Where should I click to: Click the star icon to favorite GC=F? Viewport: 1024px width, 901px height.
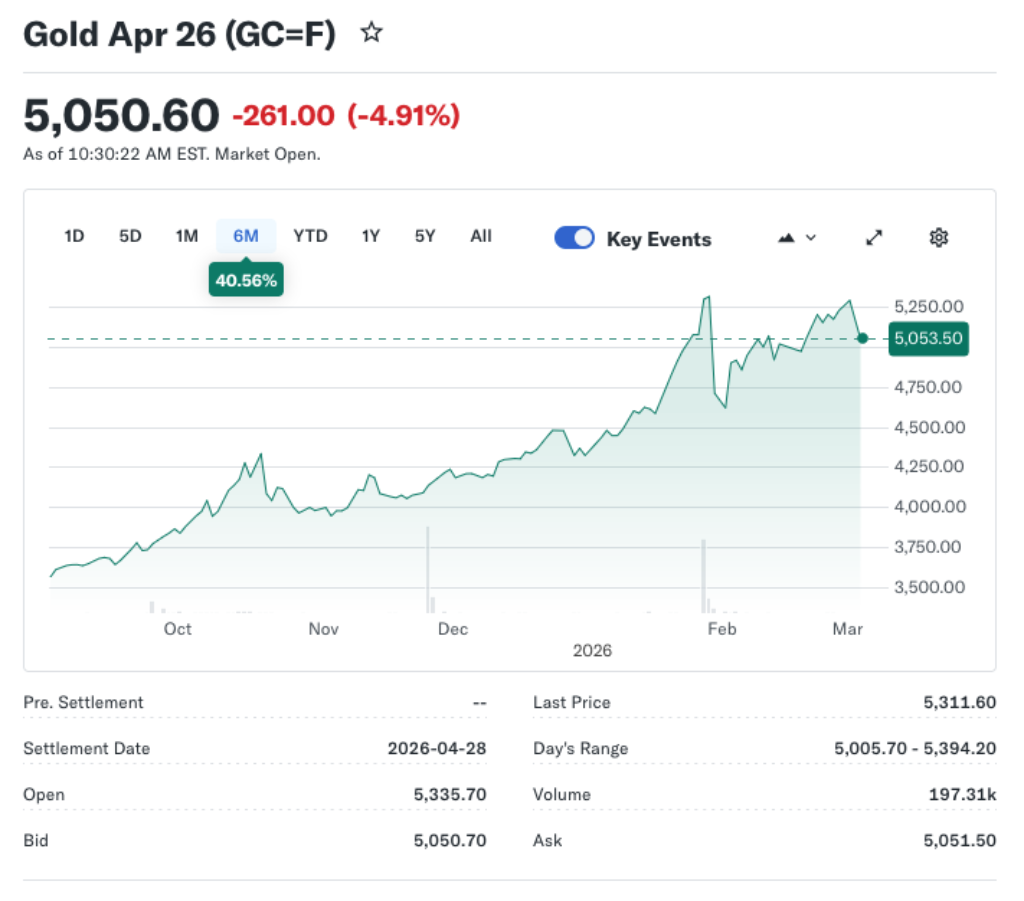pos(371,32)
